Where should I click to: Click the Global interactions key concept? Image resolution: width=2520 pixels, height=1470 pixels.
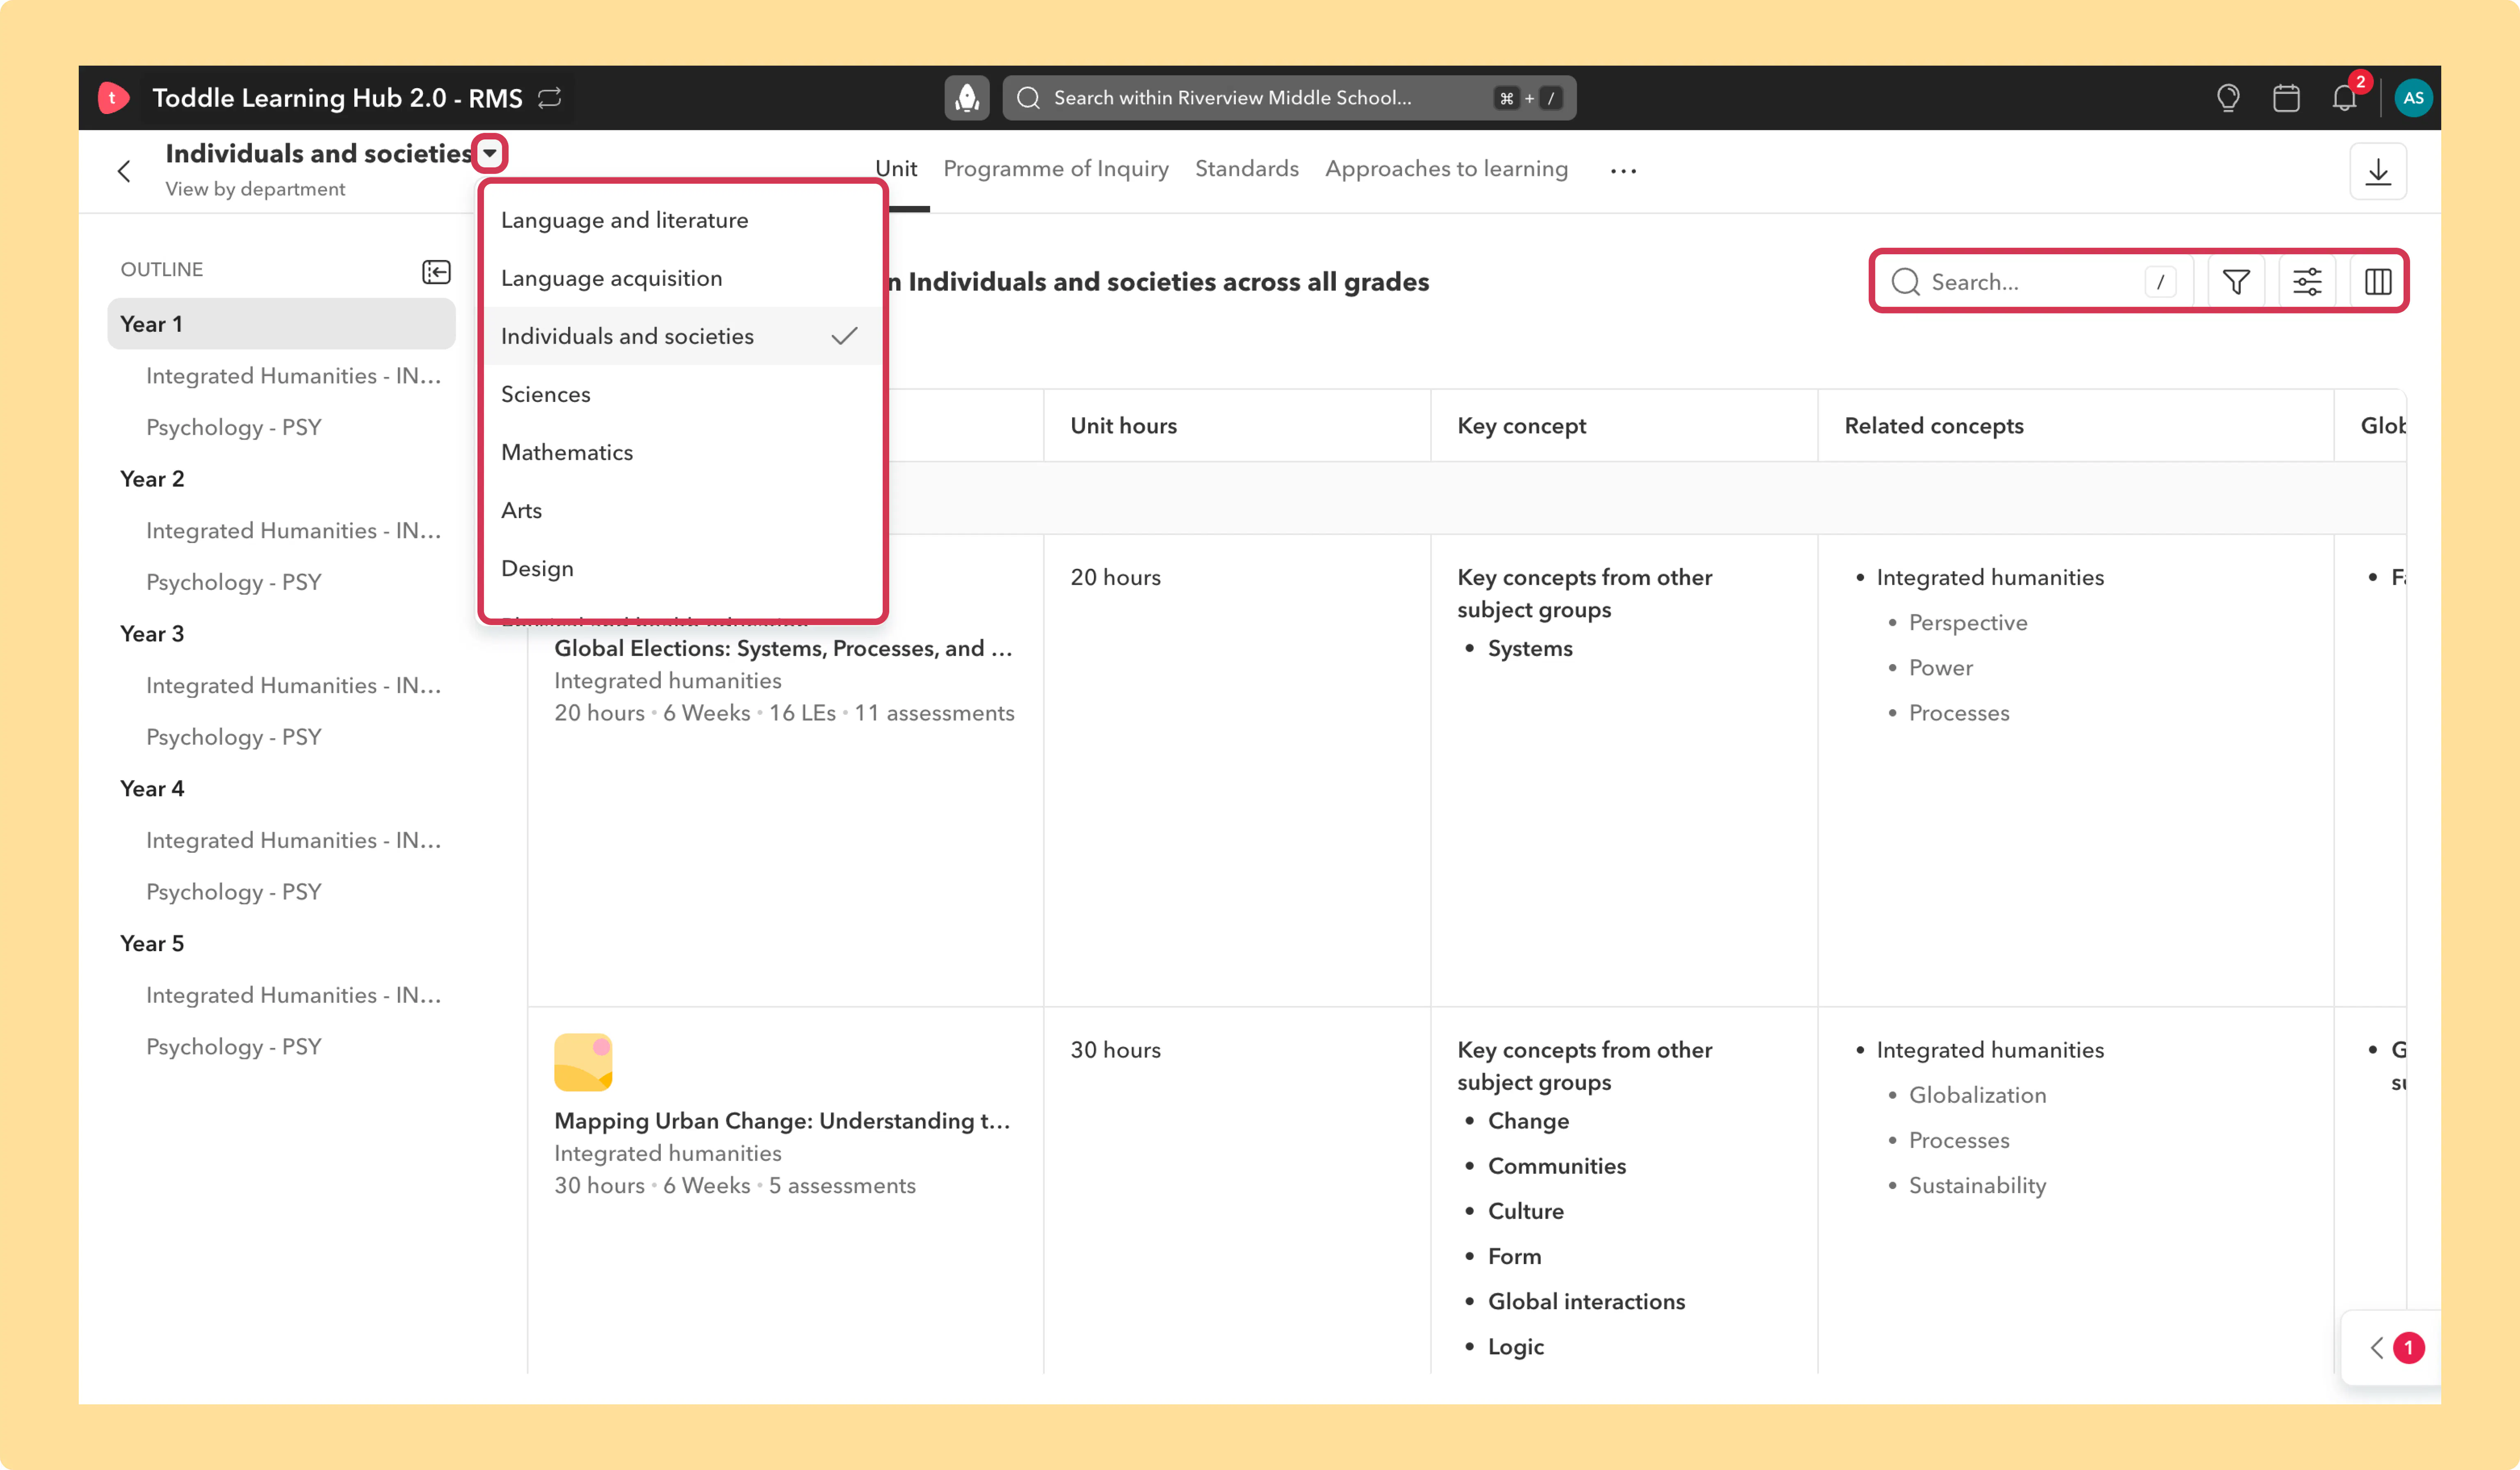1586,1302
